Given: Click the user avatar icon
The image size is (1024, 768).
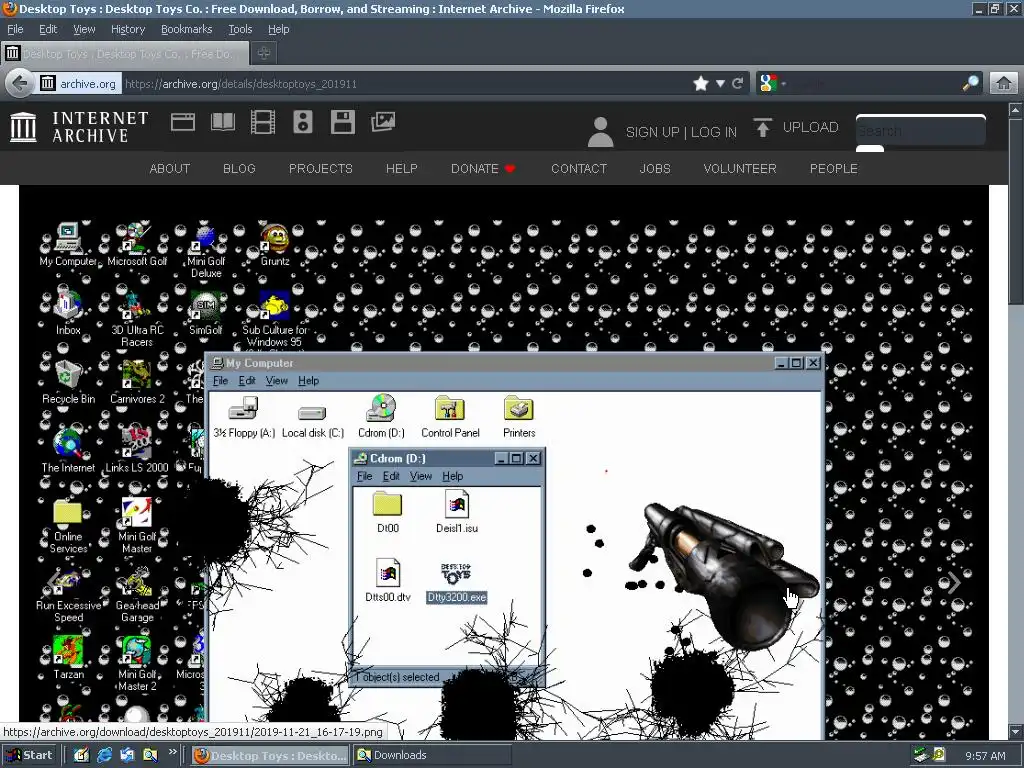Looking at the screenshot, I should click(600, 132).
